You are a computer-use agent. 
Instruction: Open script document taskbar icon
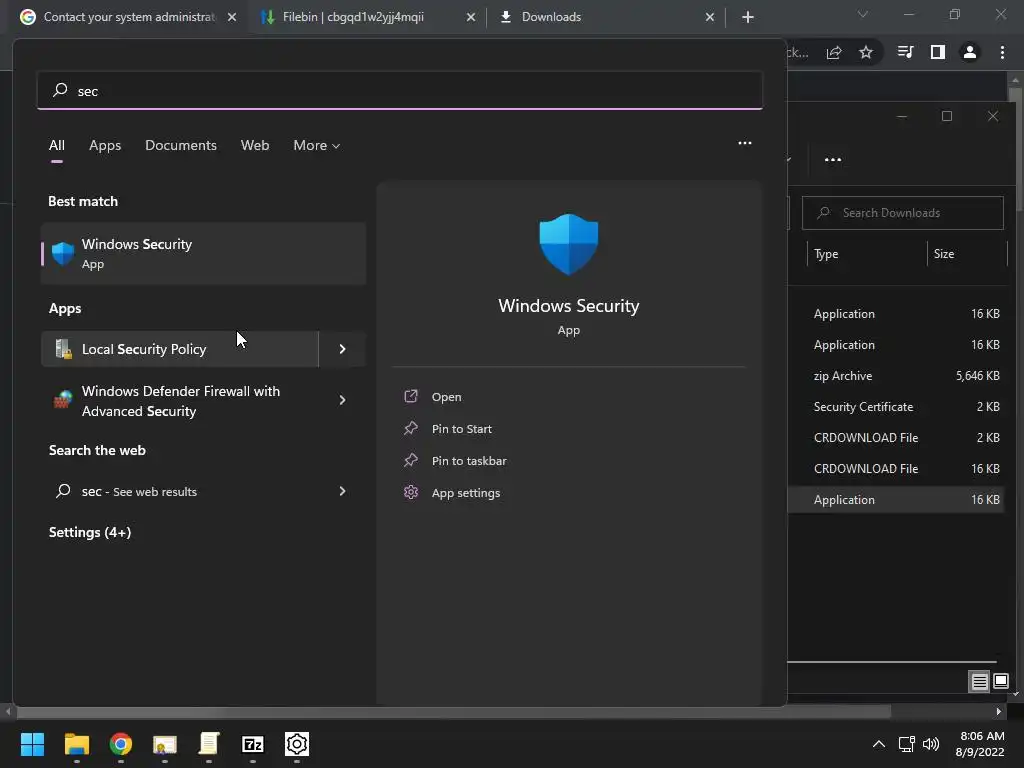[208, 744]
